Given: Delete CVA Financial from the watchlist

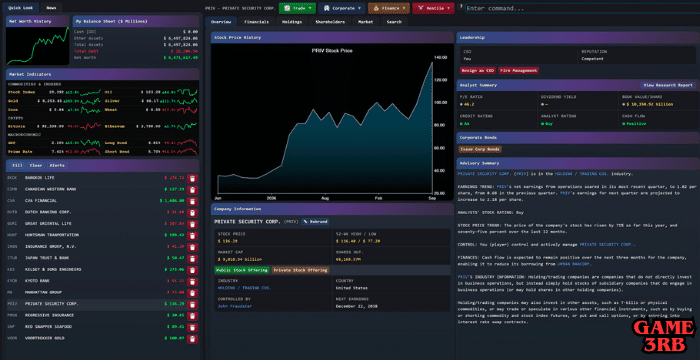Looking at the screenshot, I should [192, 201].
